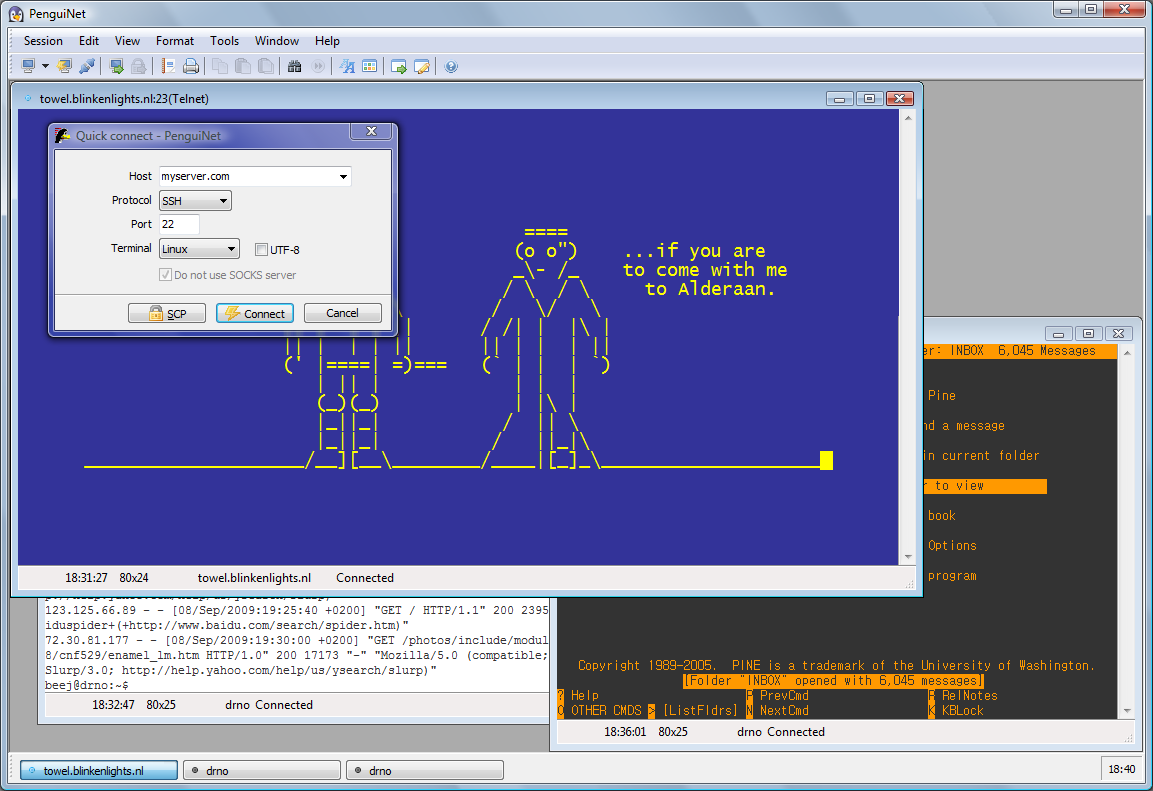Click the log notebook toolbar icon
Screen dimensions: 1153x791
coord(168,66)
